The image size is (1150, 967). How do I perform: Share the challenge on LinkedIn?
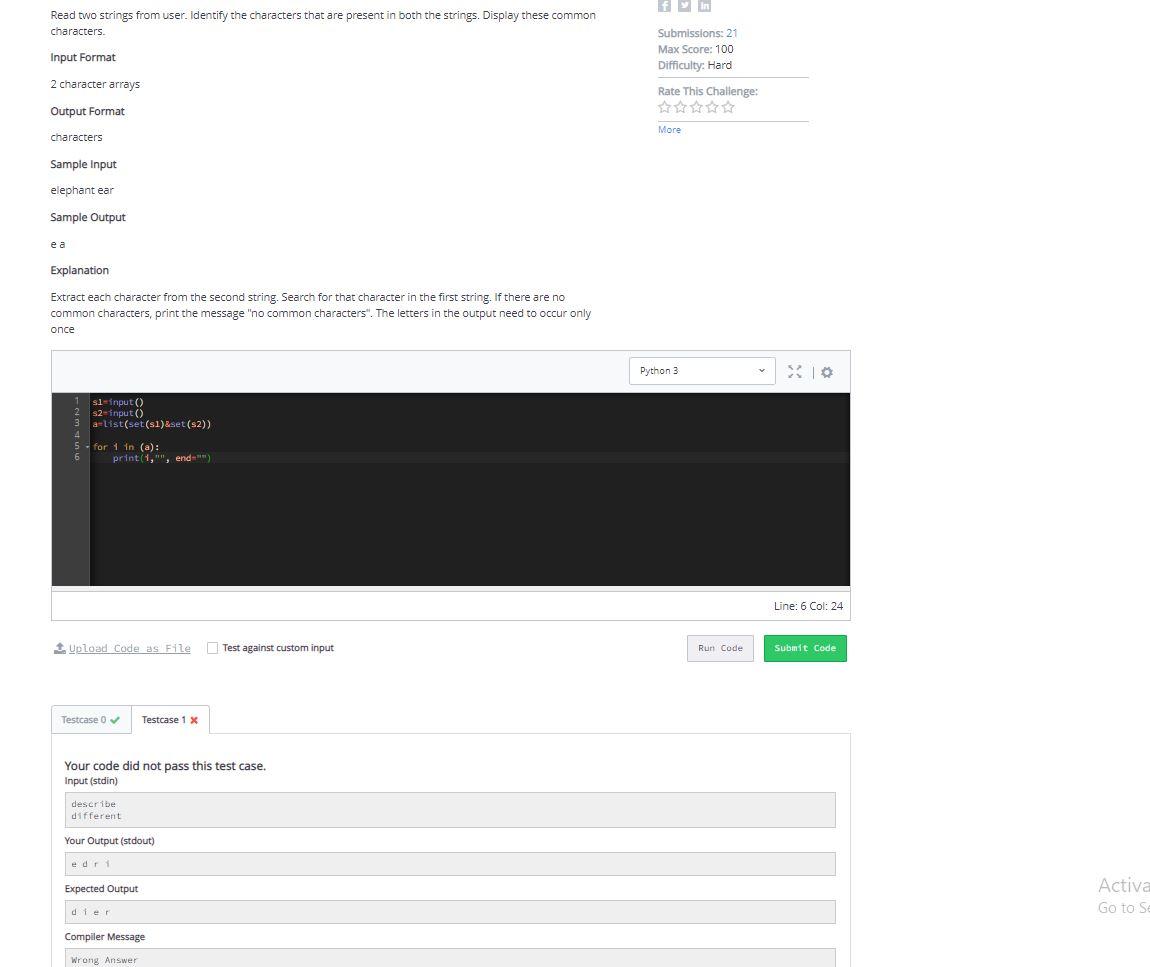click(x=704, y=6)
